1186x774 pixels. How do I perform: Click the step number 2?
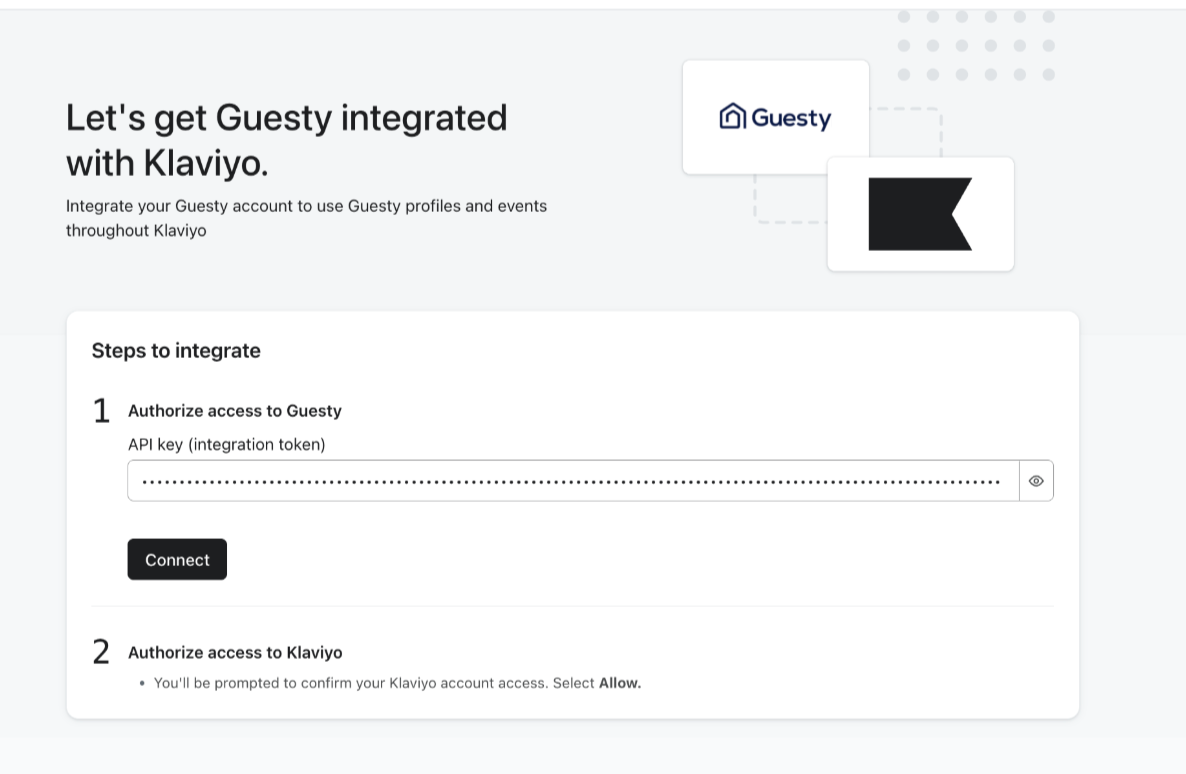click(101, 653)
